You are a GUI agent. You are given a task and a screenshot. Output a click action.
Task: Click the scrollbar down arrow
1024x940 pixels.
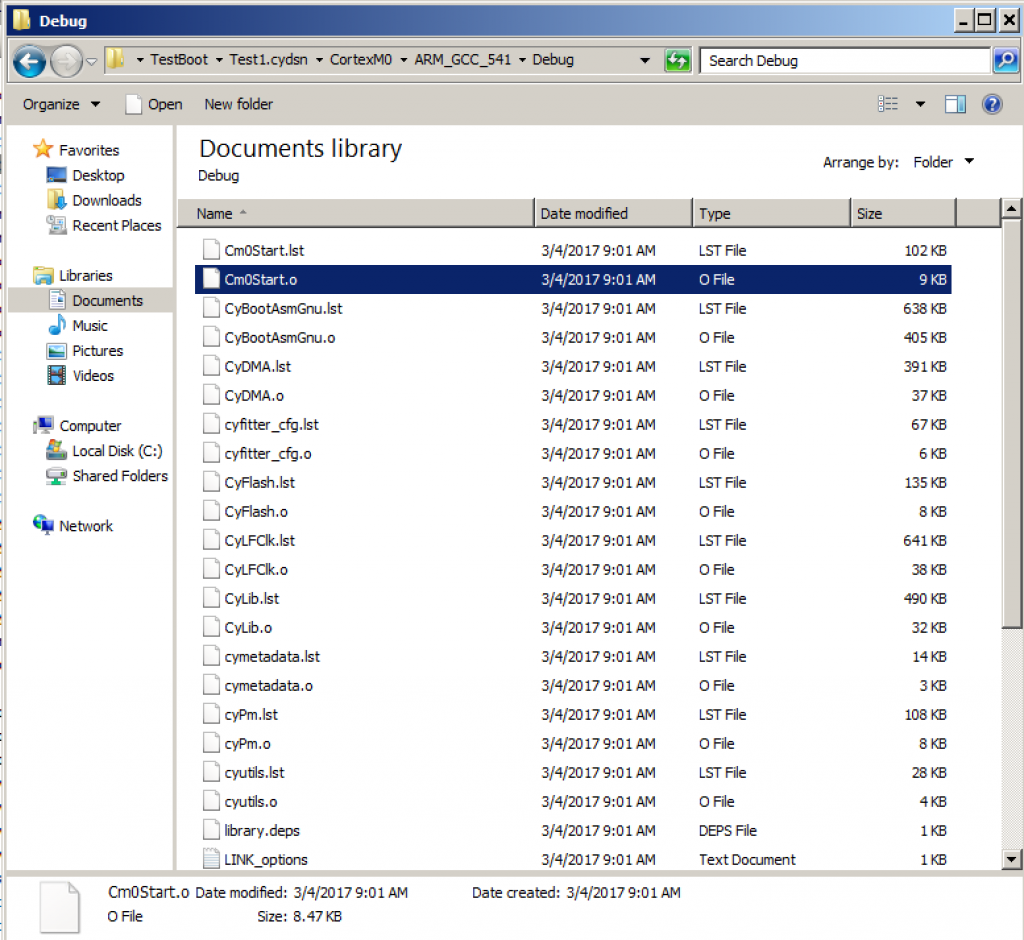click(x=1010, y=858)
